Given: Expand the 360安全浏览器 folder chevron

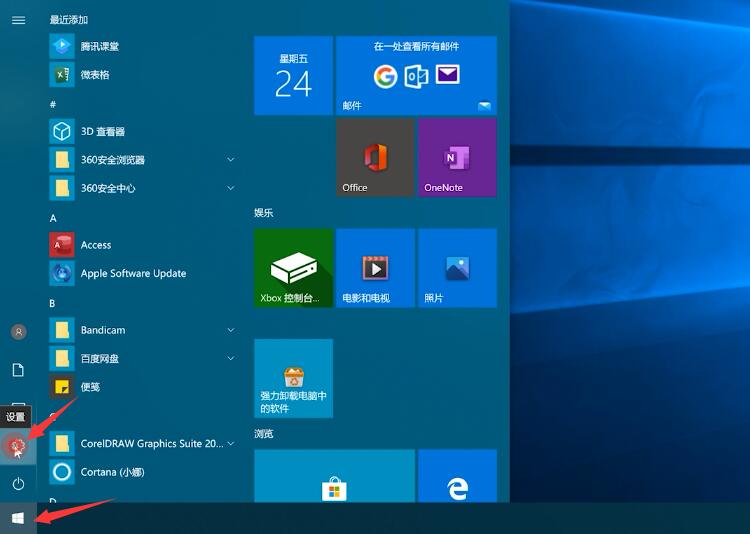Looking at the screenshot, I should coord(231,159).
